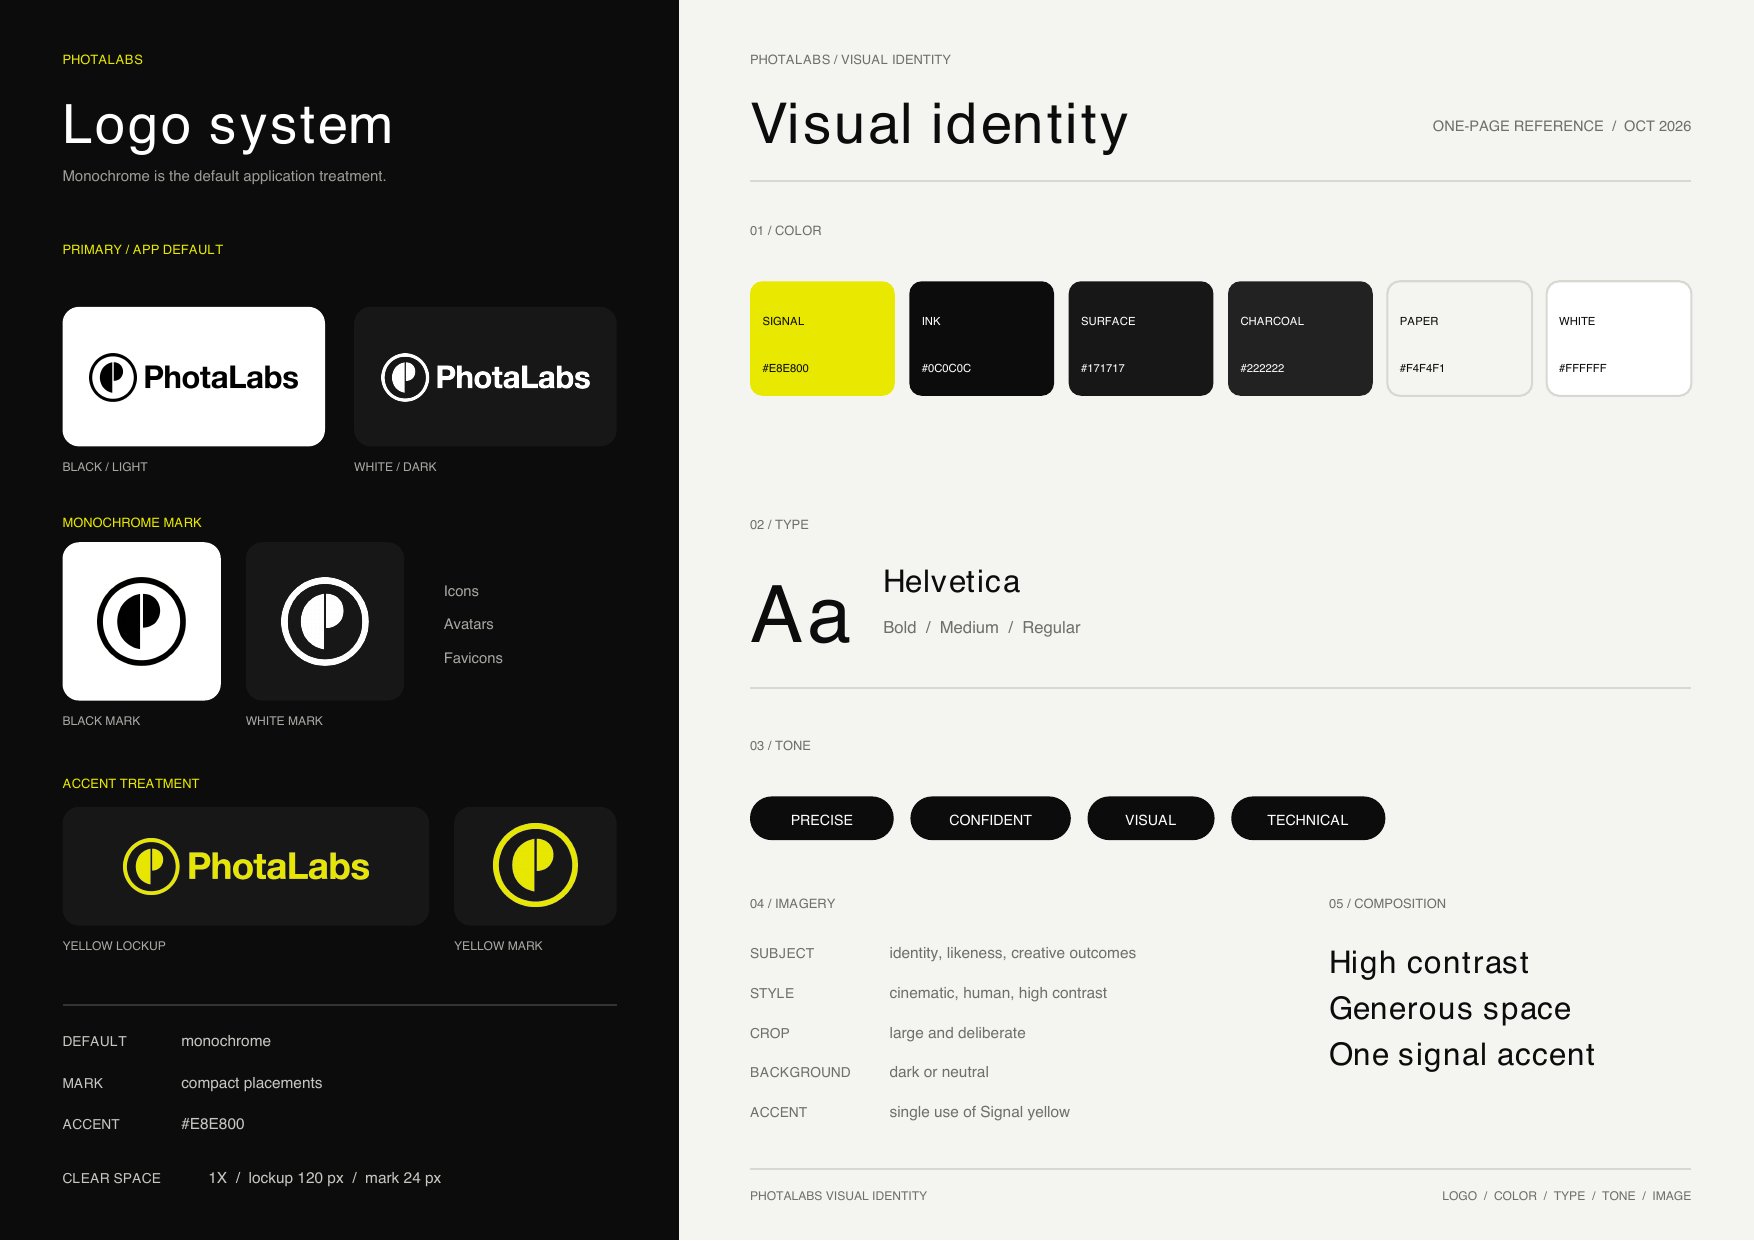Click the 'High contrast' composition line
Screen dimensions: 1754x1241
click(1429, 962)
